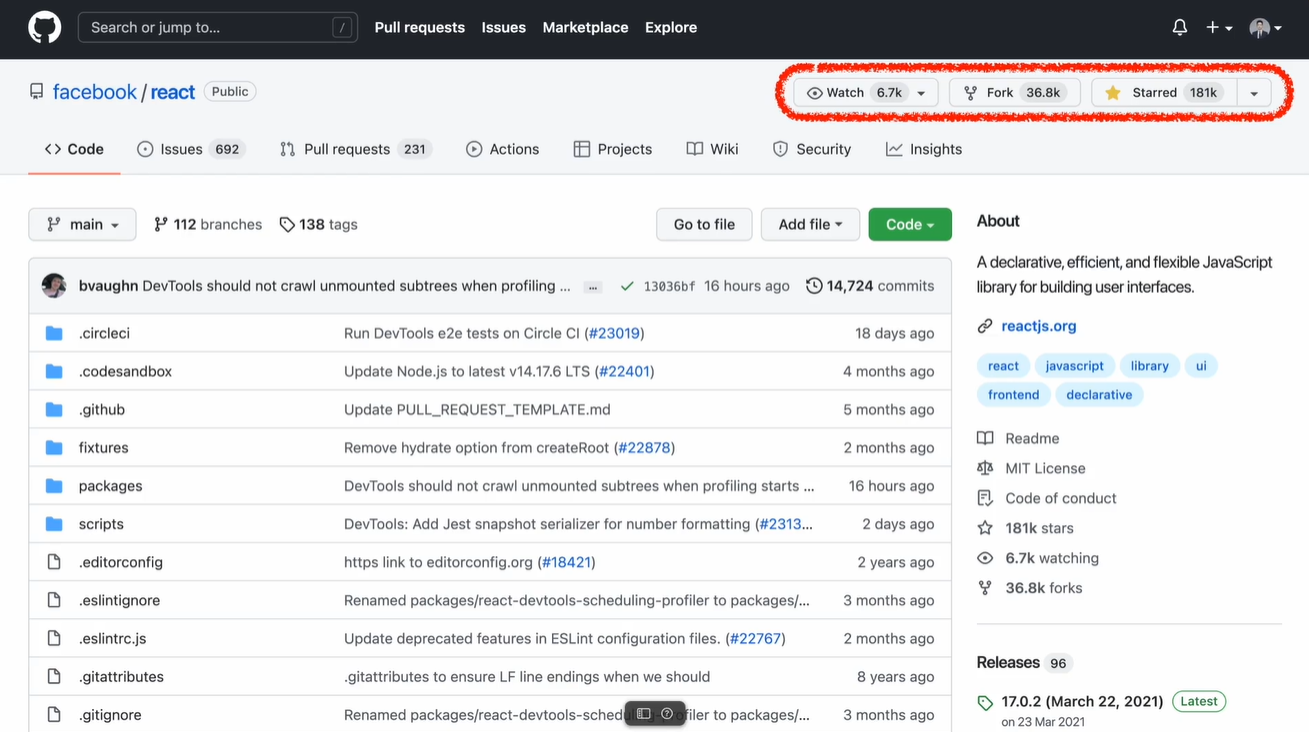
Task: Open Pull requests in top navigation
Action: [420, 27]
